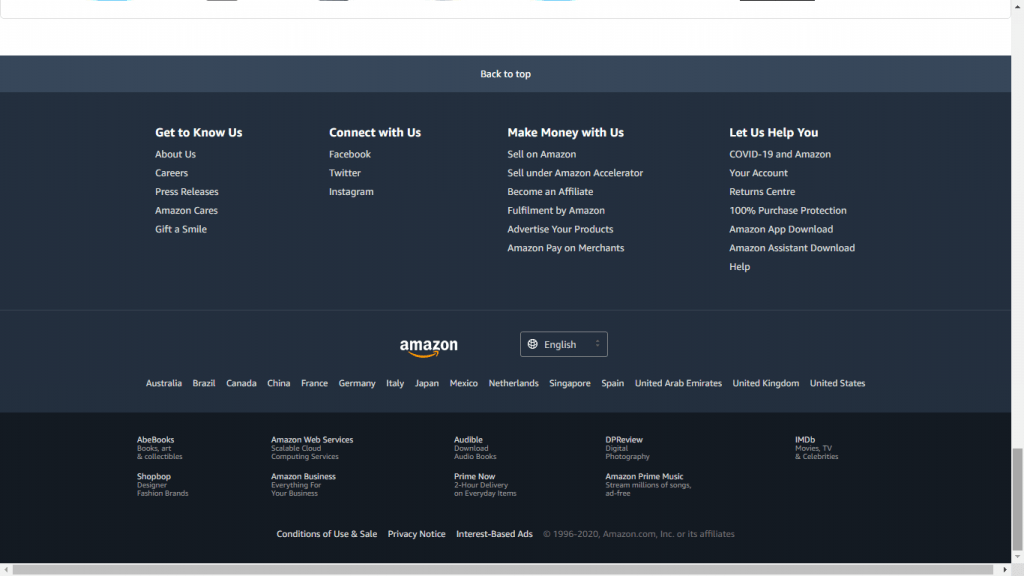Open DPReview digital photography link
1024x576 pixels.
[627, 448]
